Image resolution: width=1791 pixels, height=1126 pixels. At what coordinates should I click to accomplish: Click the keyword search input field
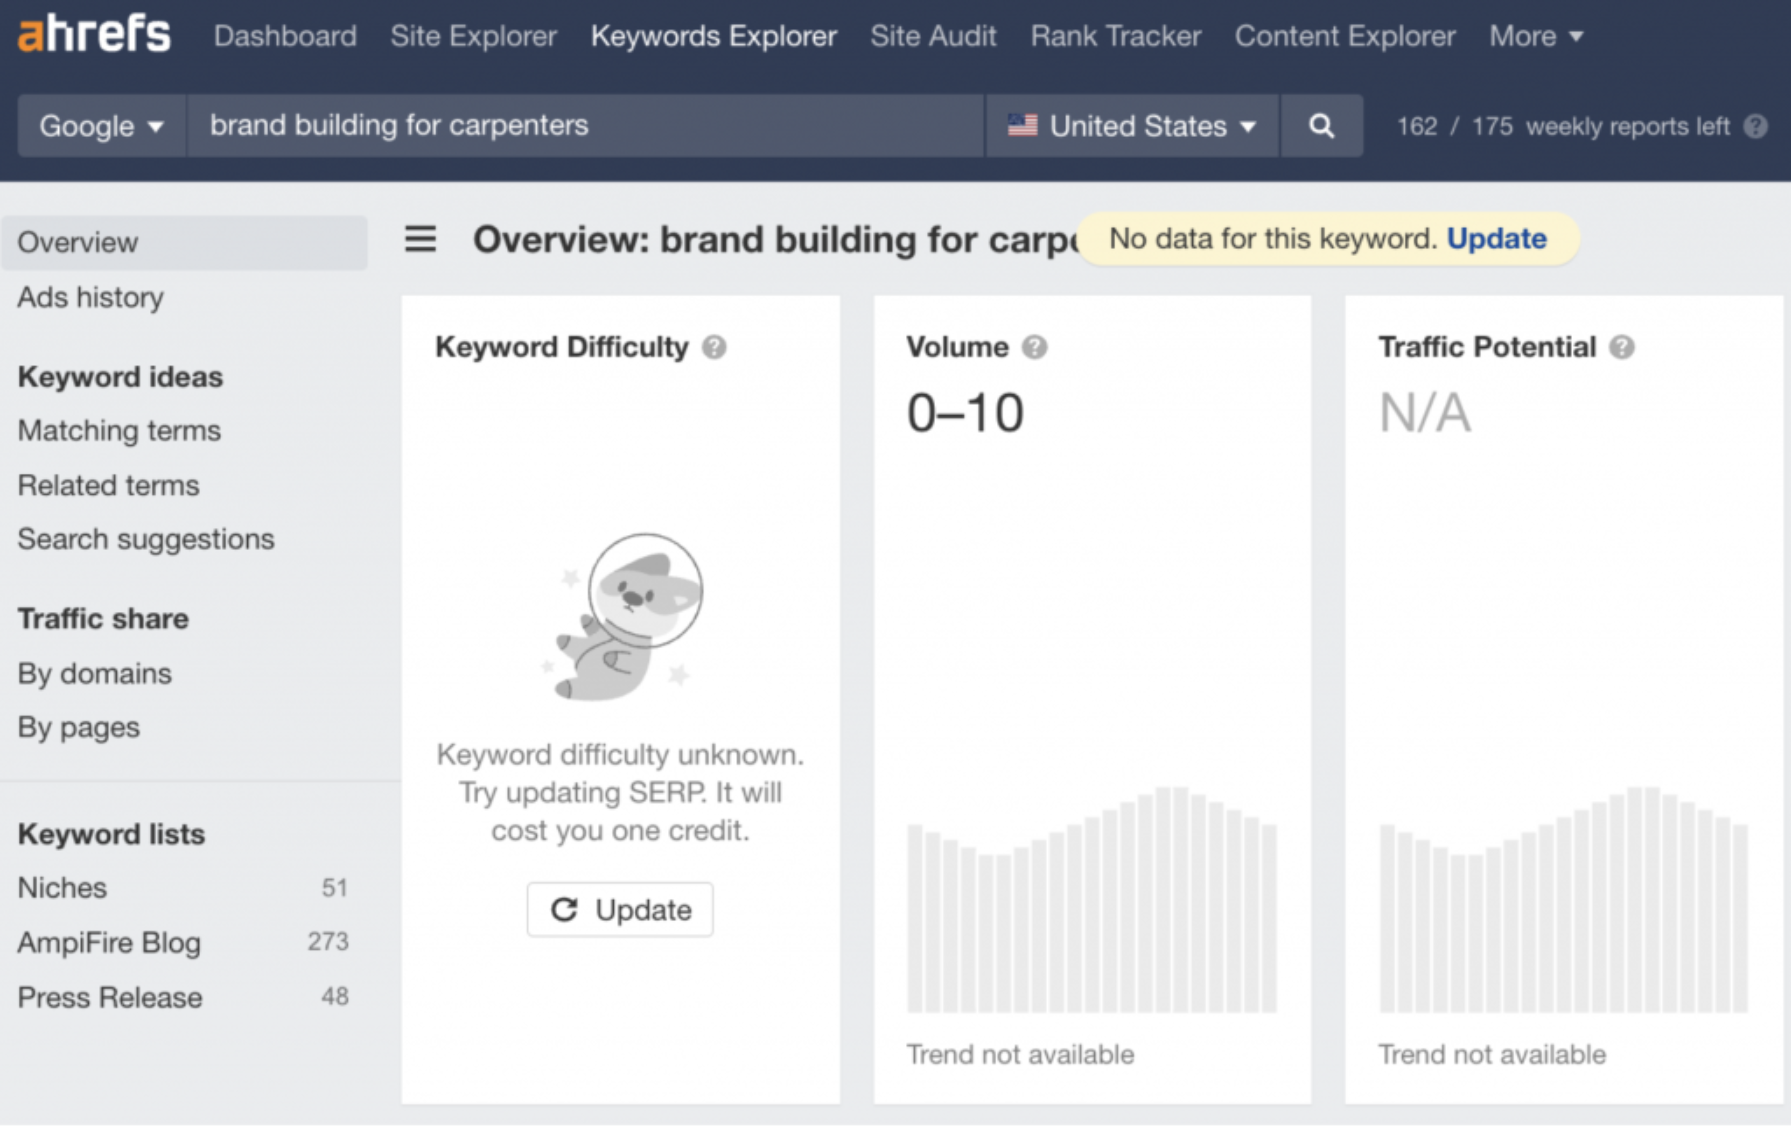pyautogui.click(x=585, y=126)
